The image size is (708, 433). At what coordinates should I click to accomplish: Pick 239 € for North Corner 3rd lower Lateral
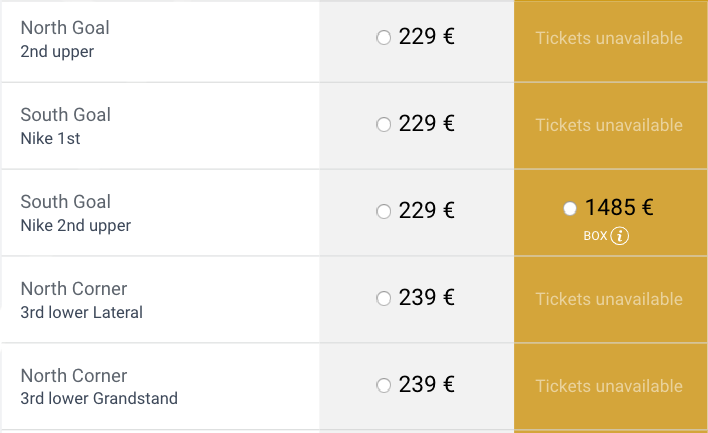point(383,299)
